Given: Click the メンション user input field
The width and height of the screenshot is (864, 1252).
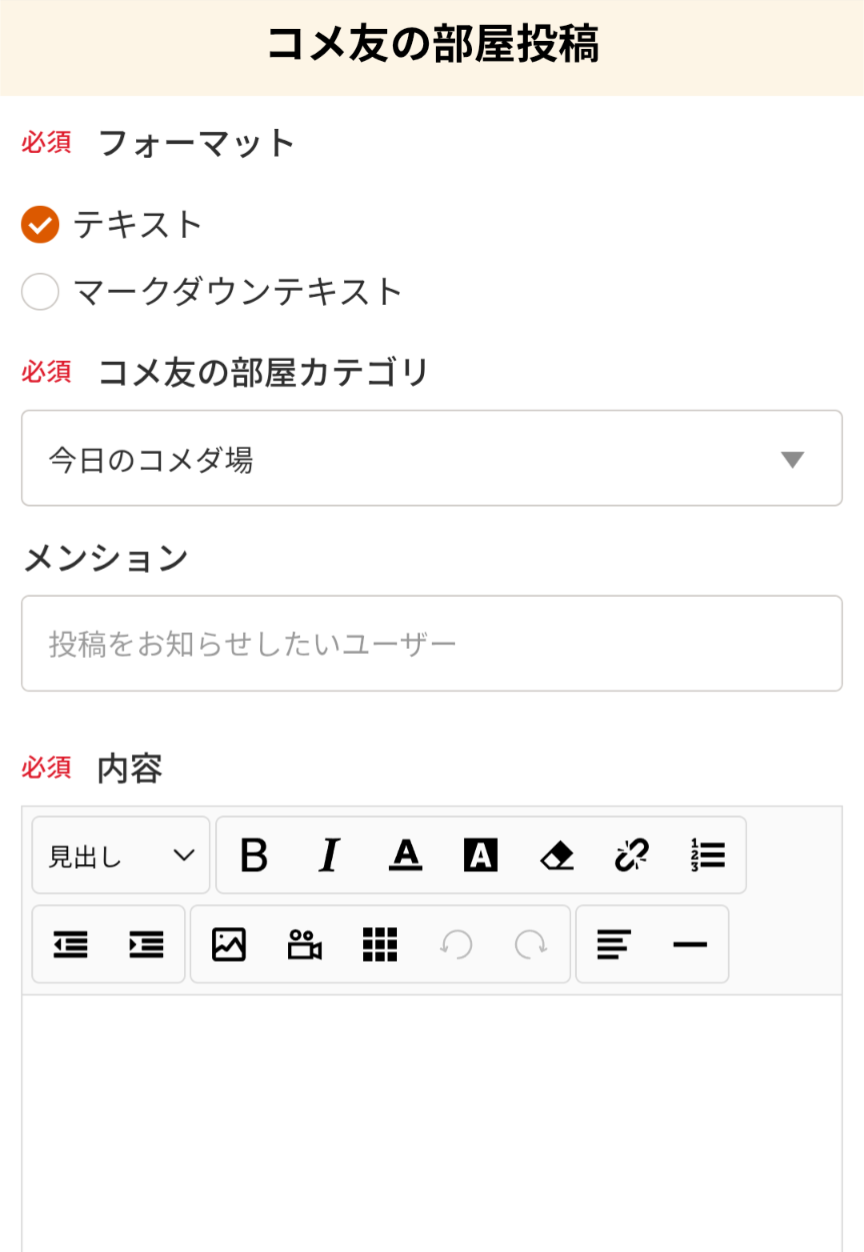Looking at the screenshot, I should 431,643.
